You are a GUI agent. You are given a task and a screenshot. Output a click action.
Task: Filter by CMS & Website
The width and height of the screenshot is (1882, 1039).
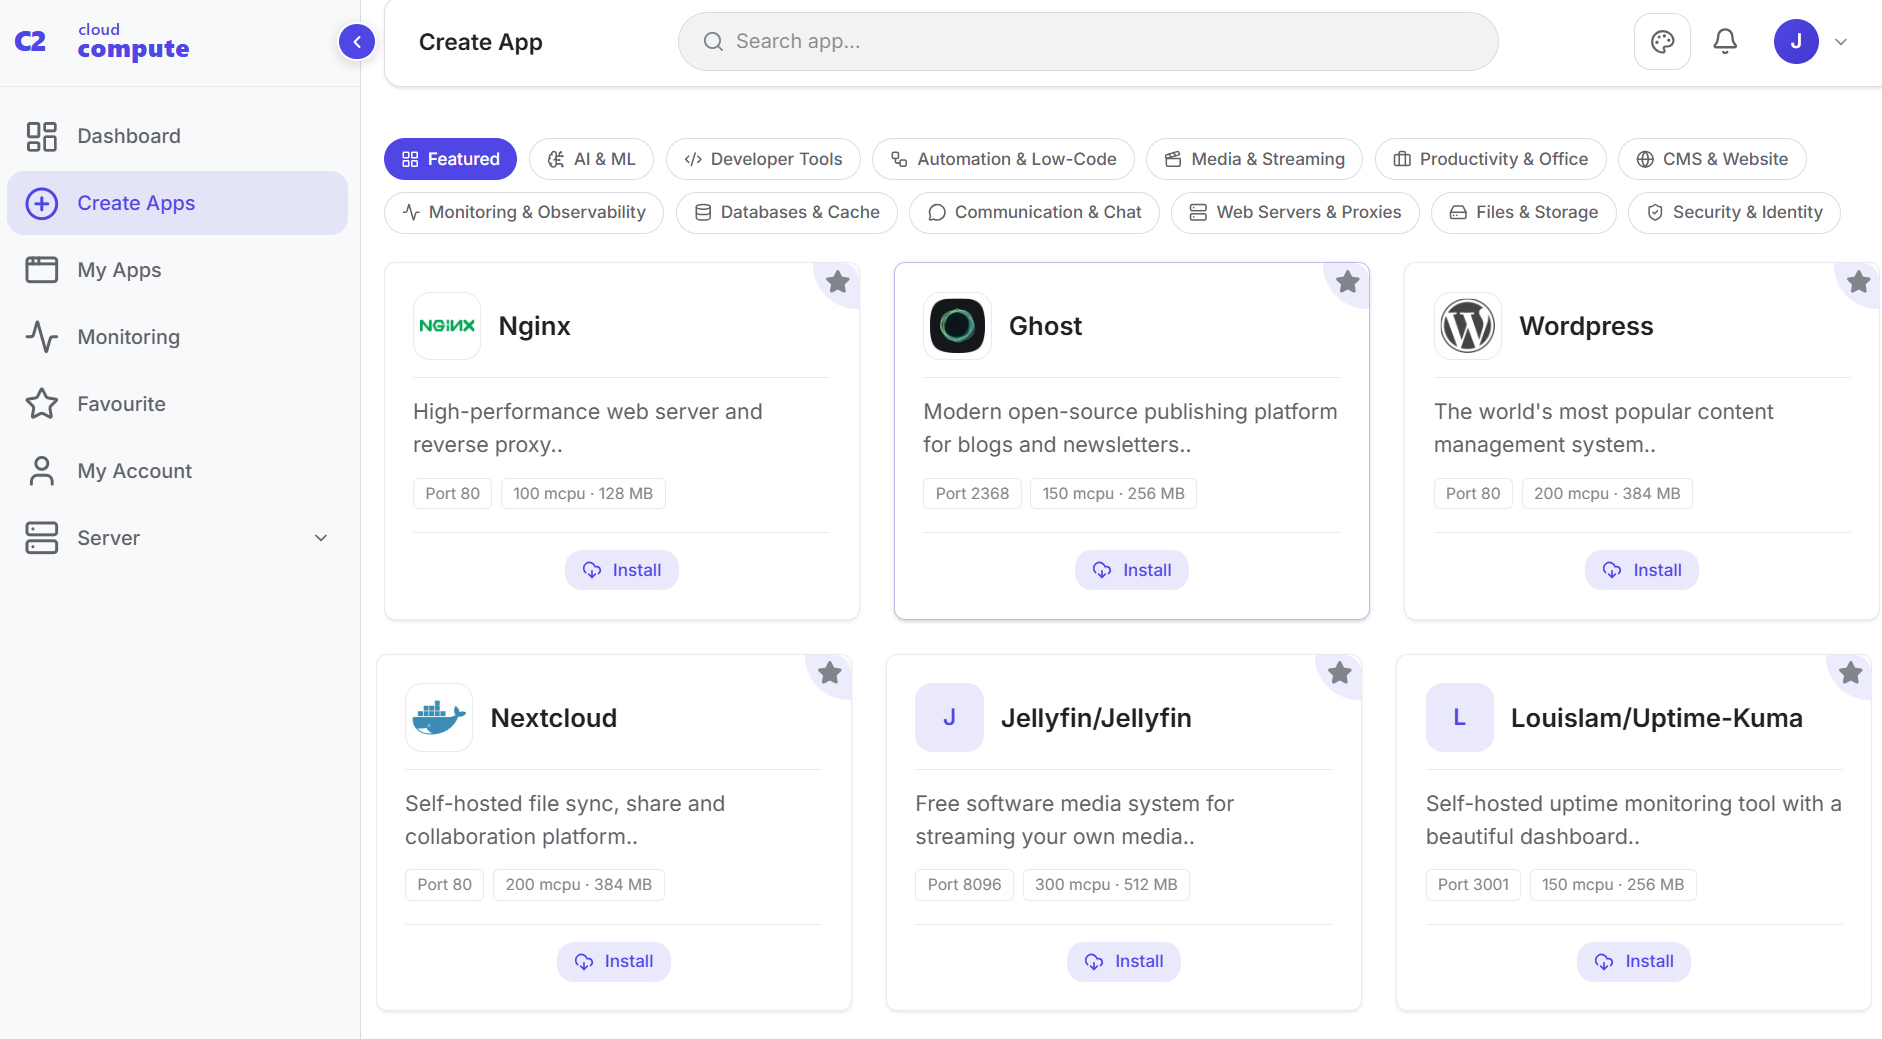pyautogui.click(x=1712, y=159)
